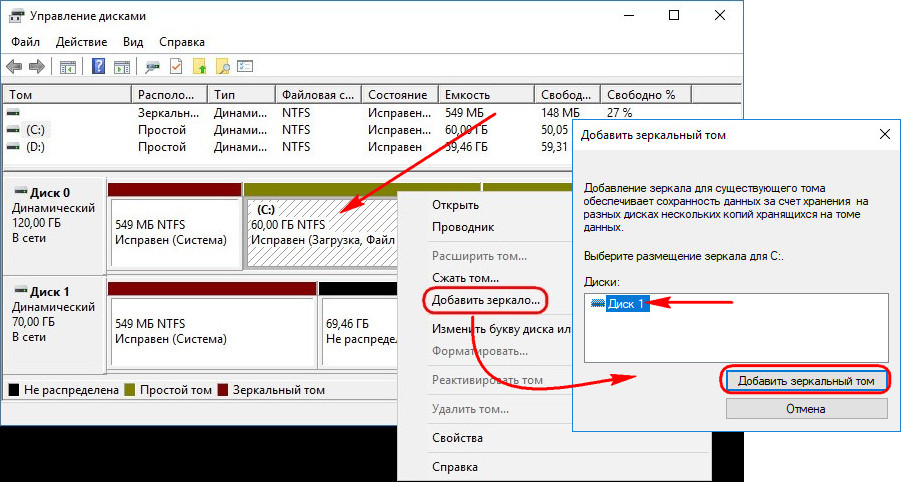Screen dimensions: 901x482
Task: Choose Добавить зеркало from context menu
Action: coord(485,299)
